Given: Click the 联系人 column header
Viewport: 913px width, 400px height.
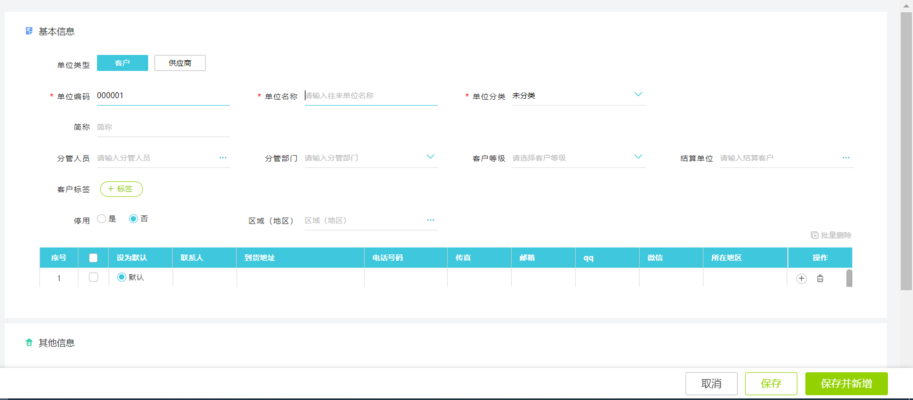Looking at the screenshot, I should [204, 257].
